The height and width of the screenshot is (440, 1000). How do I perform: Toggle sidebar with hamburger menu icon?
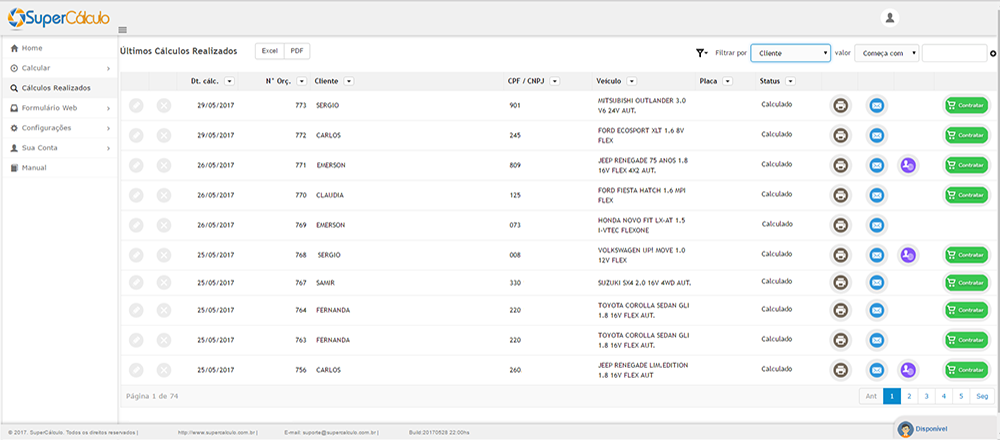pyautogui.click(x=123, y=29)
